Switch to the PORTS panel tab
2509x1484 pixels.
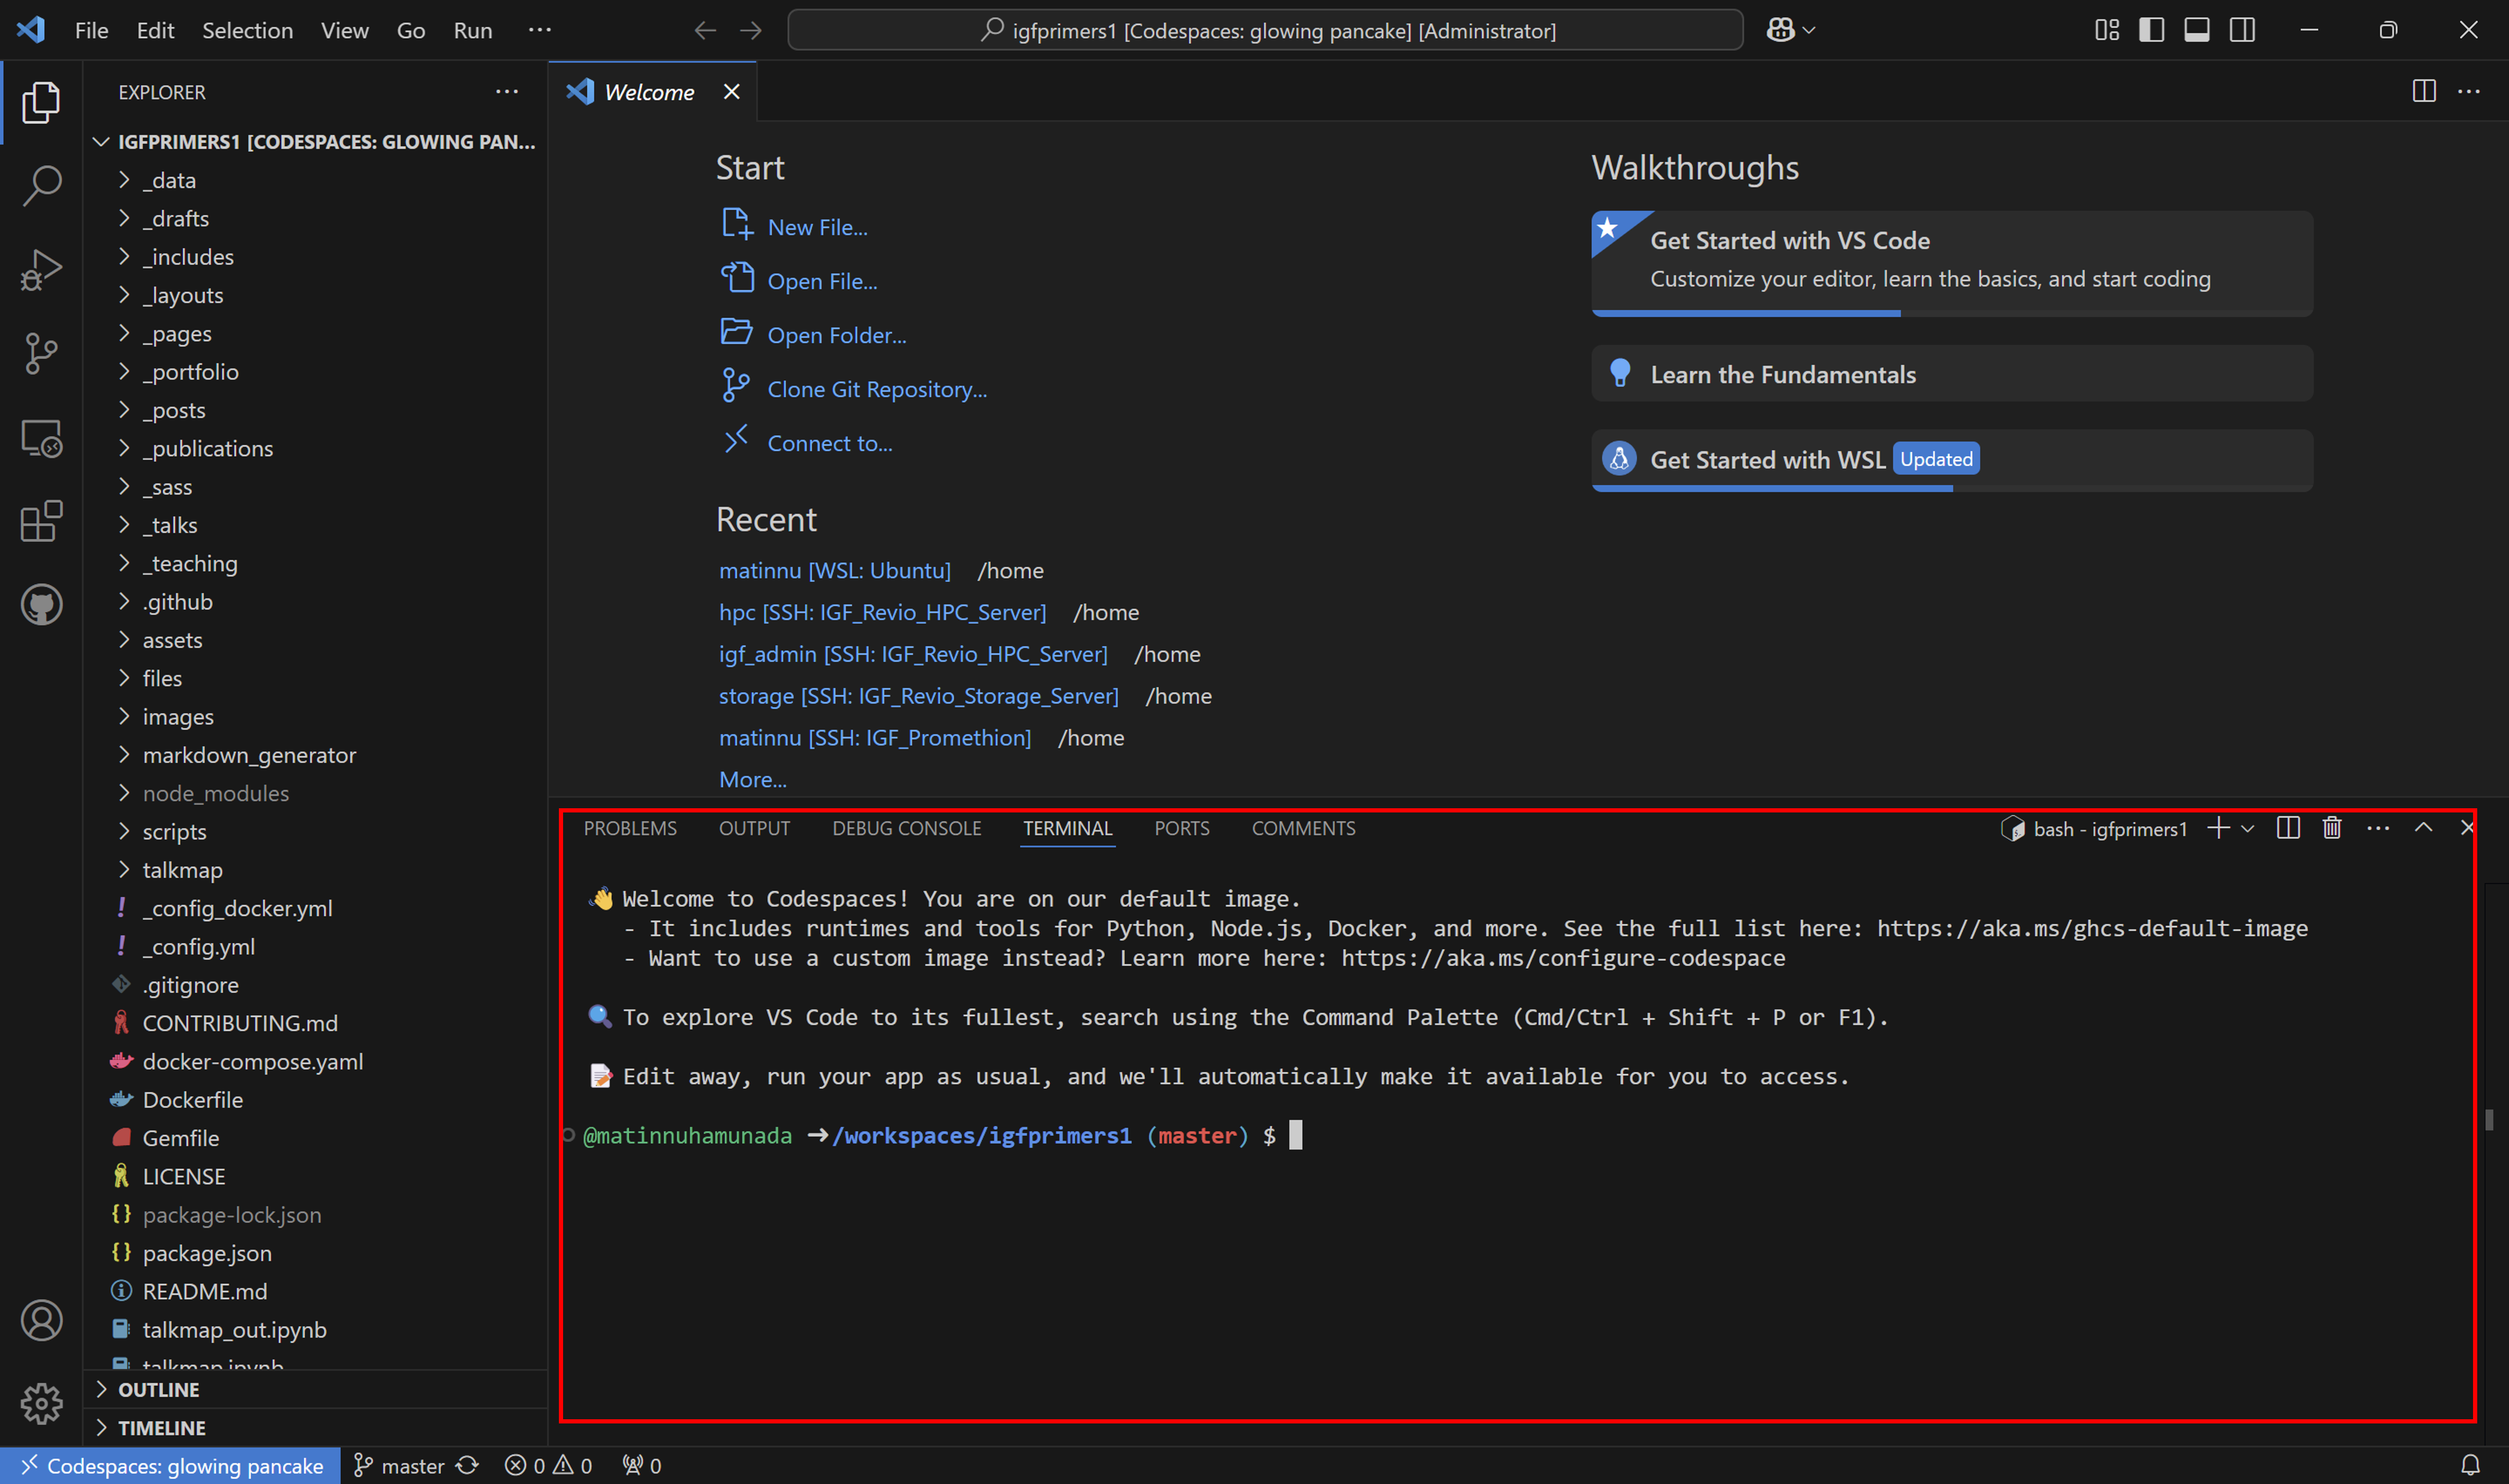point(1181,828)
